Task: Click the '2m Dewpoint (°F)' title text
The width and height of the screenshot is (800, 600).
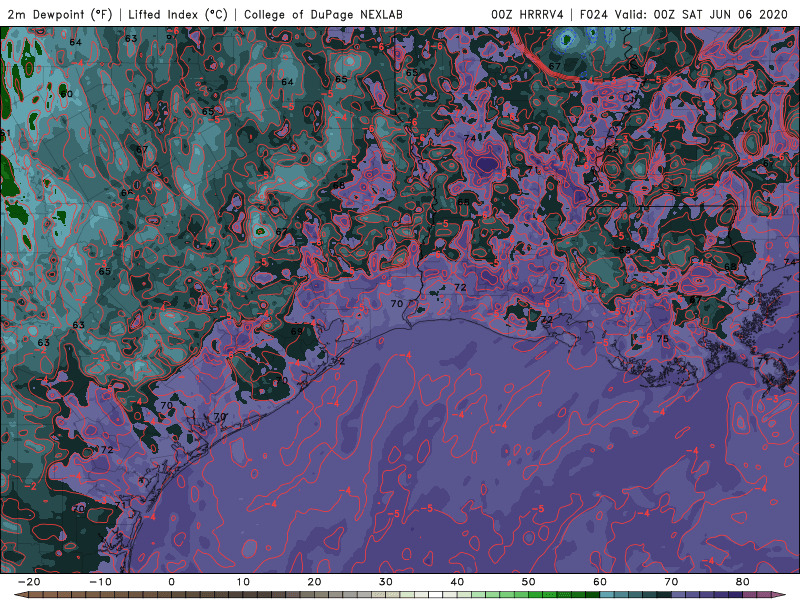Action: [x=60, y=15]
